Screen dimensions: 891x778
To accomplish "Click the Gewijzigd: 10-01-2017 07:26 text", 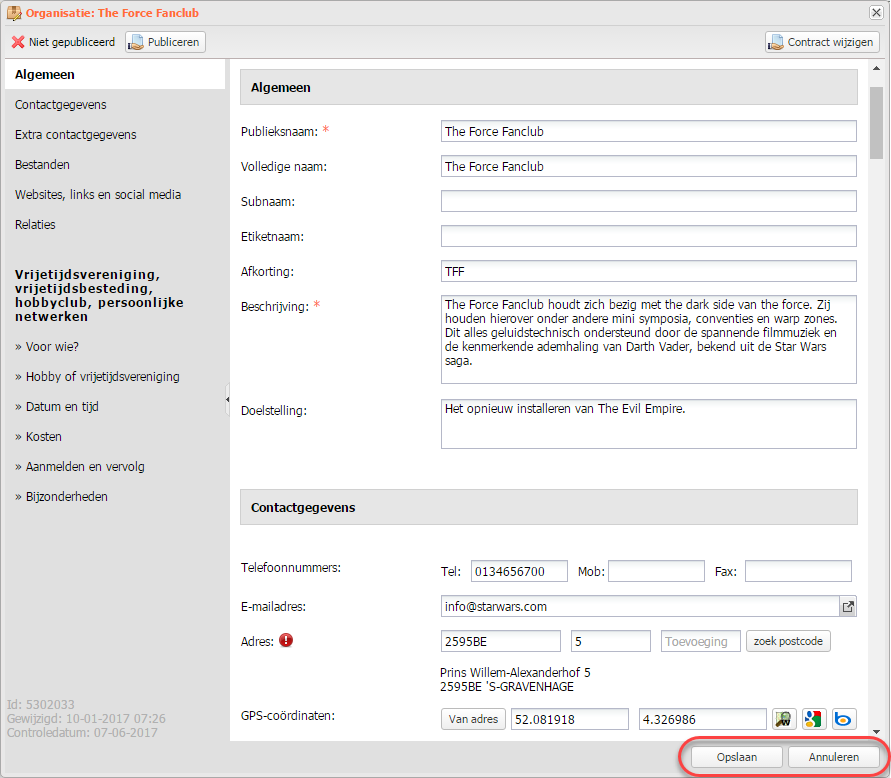I will 86,718.
